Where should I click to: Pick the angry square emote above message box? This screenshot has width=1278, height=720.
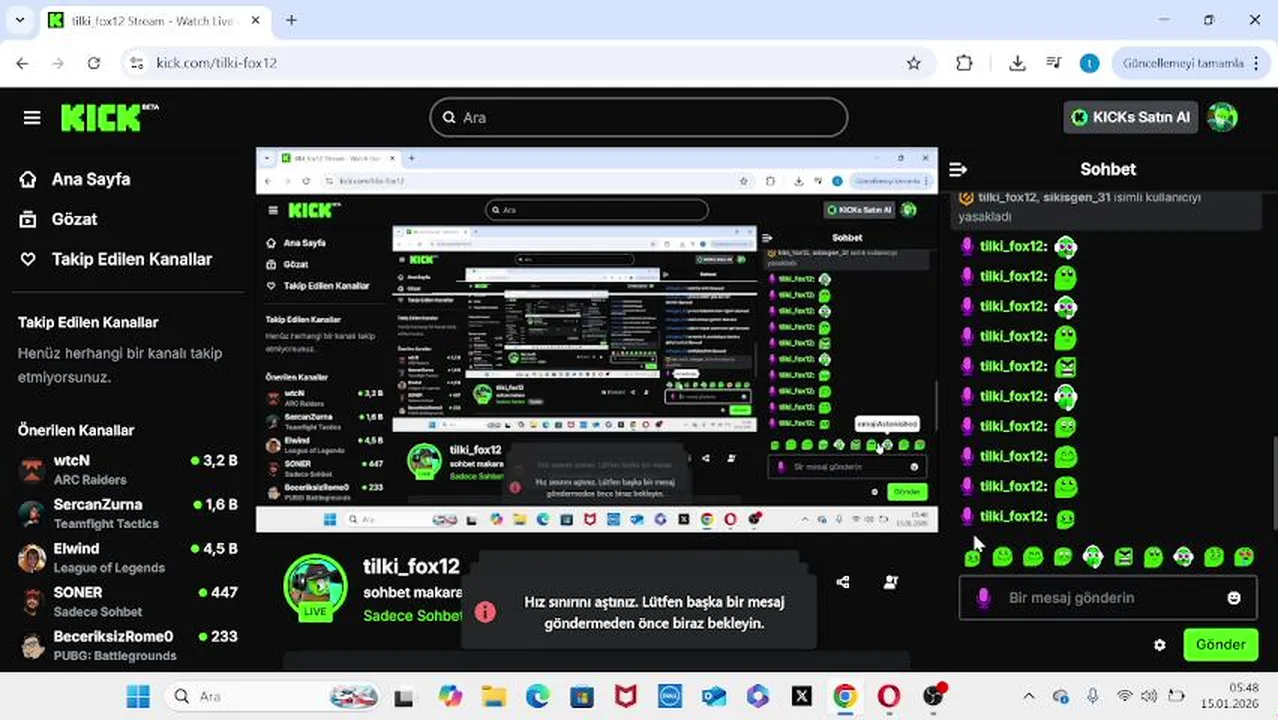[1123, 557]
